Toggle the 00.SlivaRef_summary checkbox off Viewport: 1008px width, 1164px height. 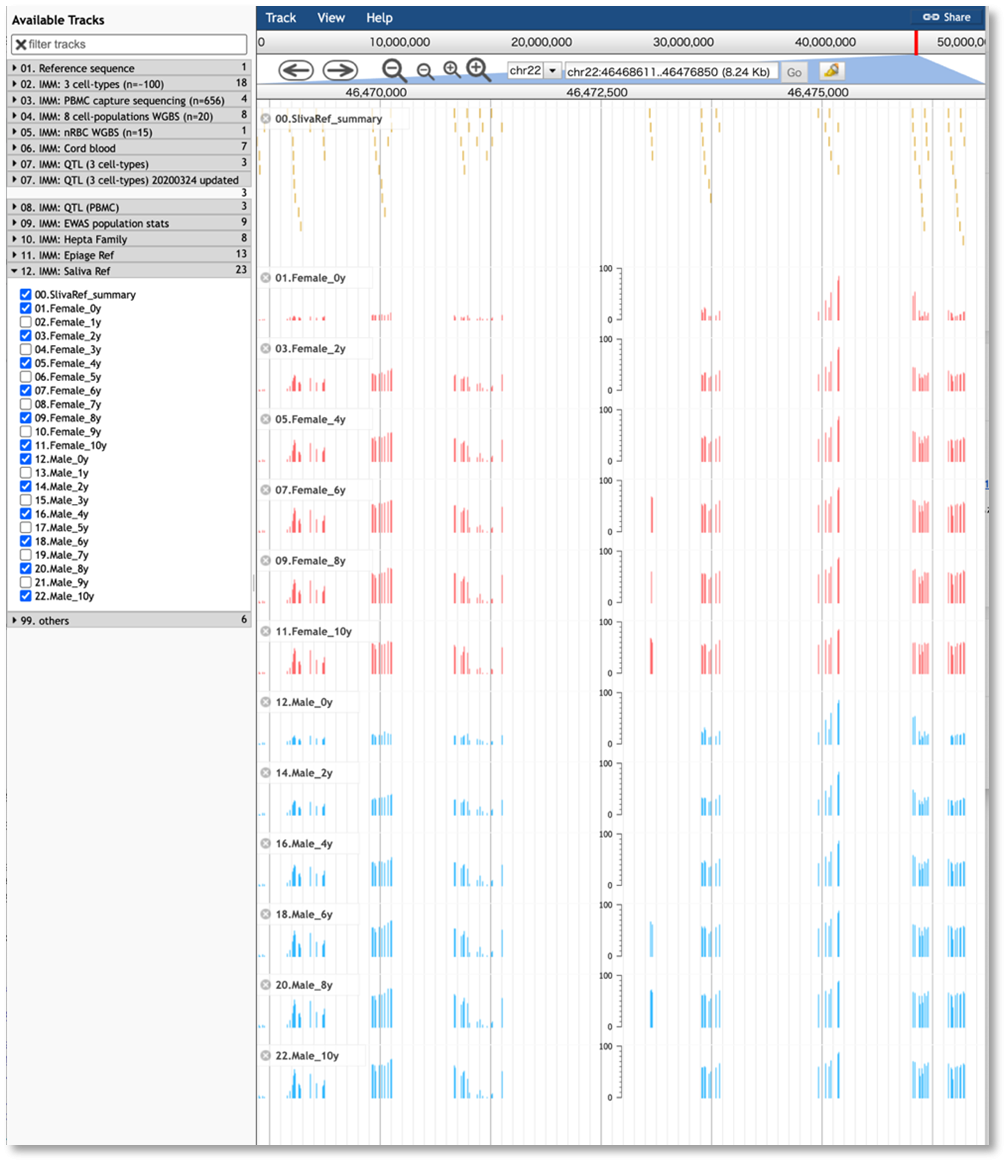point(26,295)
